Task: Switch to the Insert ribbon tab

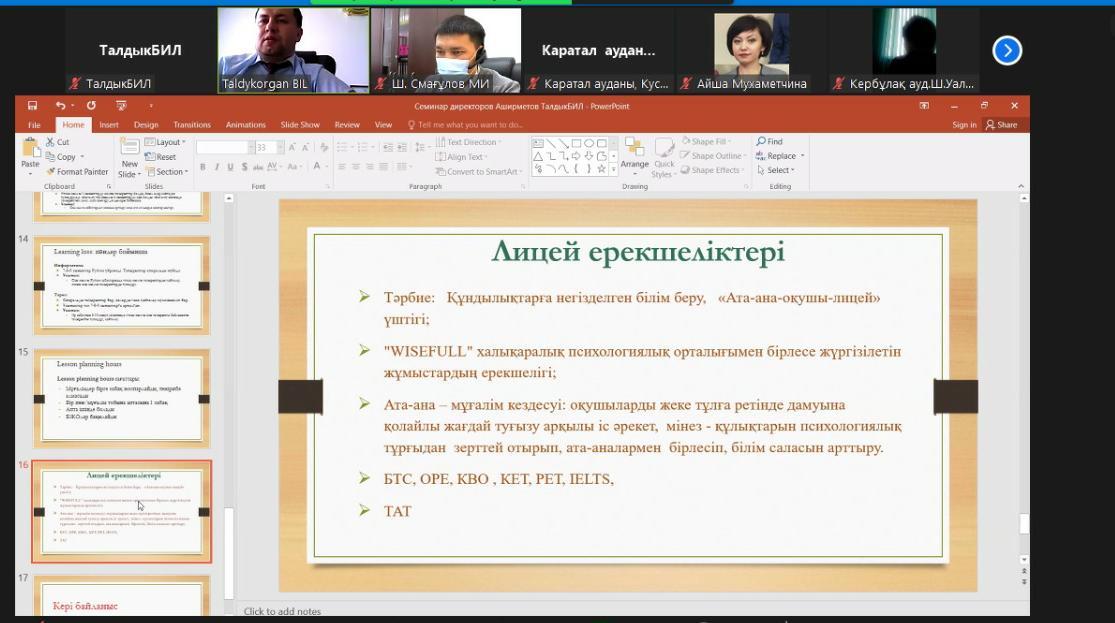Action: pyautogui.click(x=109, y=124)
